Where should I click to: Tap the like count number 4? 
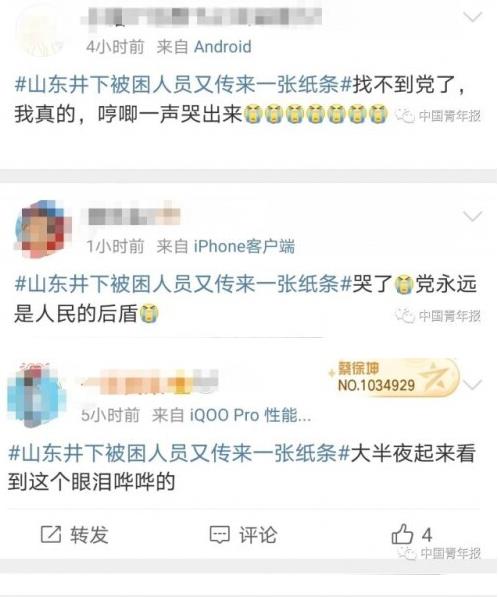coord(427,535)
